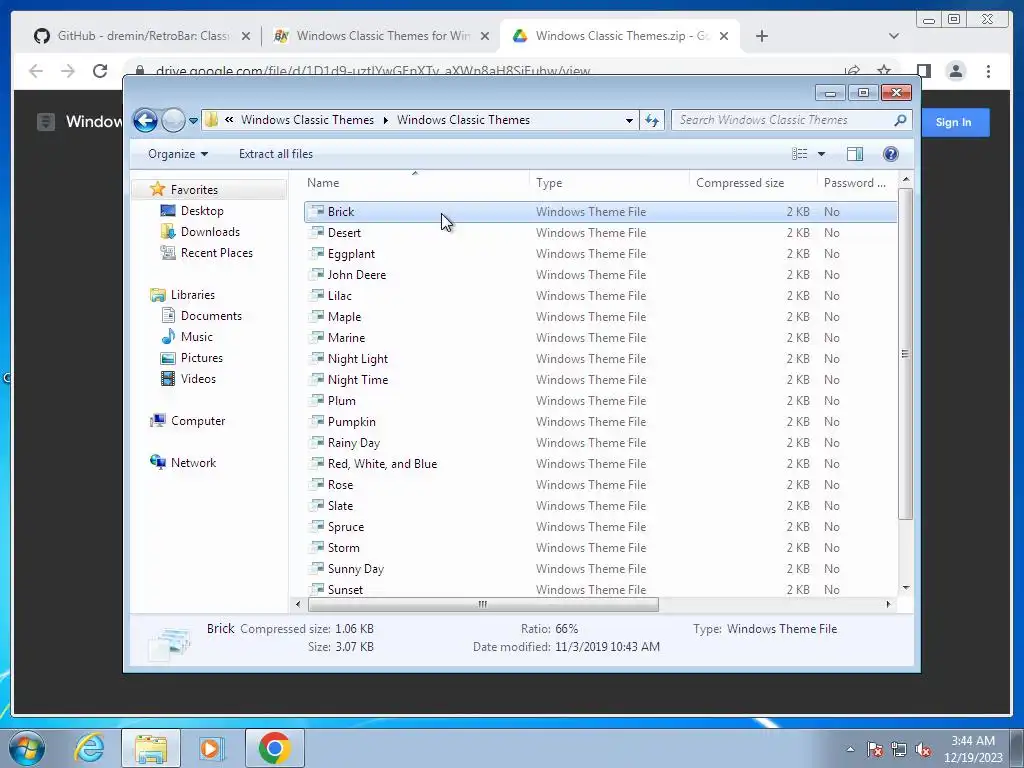Bookmark this page with Chrome's star
The width and height of the screenshot is (1024, 768).
[x=884, y=71]
